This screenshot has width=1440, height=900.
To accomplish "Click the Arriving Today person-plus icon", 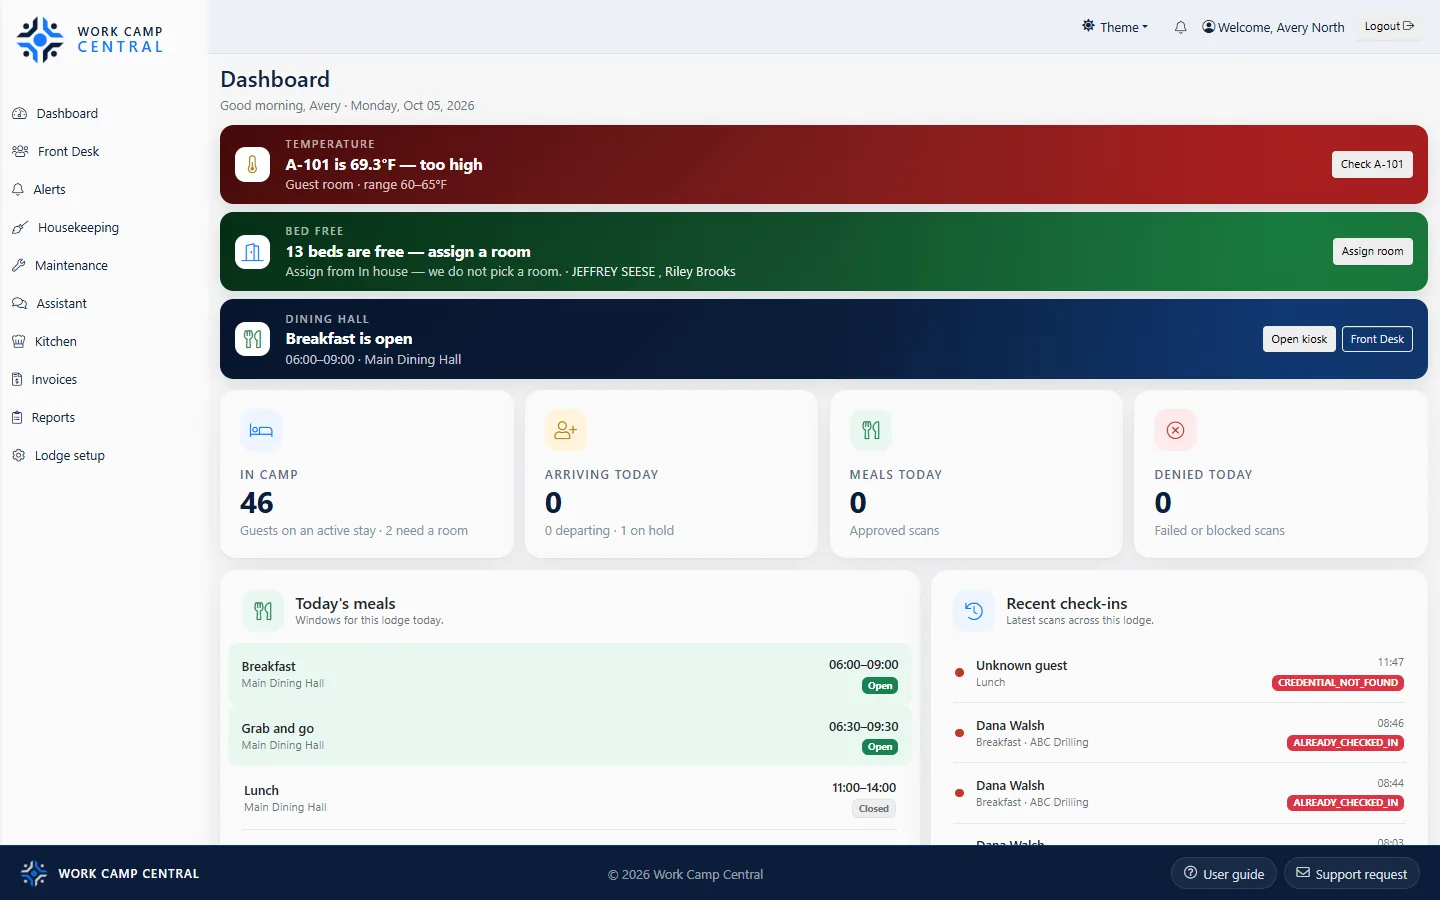I will 566,430.
